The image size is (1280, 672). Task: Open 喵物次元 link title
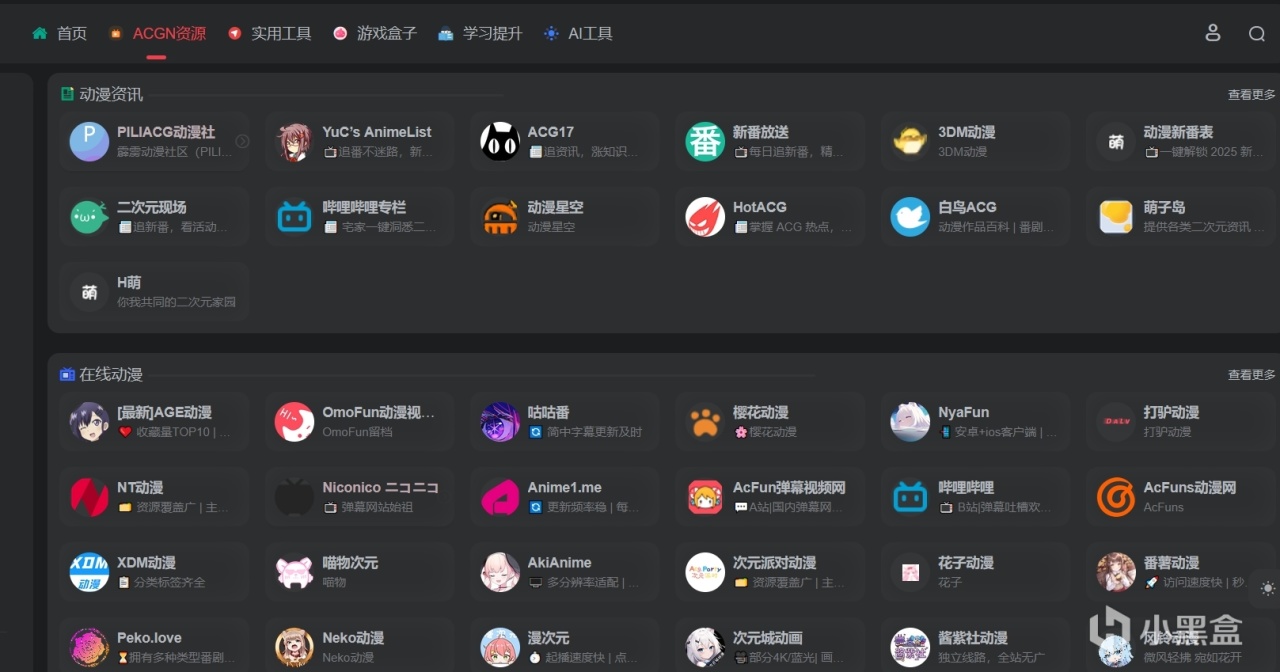[x=350, y=563]
